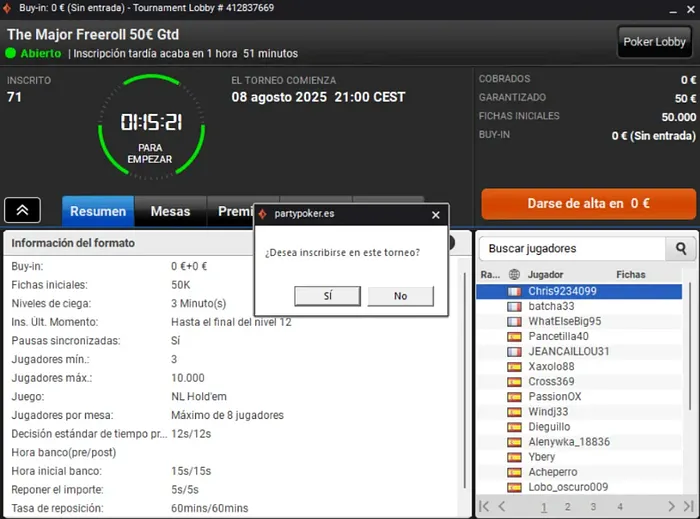Switch to the Mesas tab
The width and height of the screenshot is (700, 519).
coord(171,211)
